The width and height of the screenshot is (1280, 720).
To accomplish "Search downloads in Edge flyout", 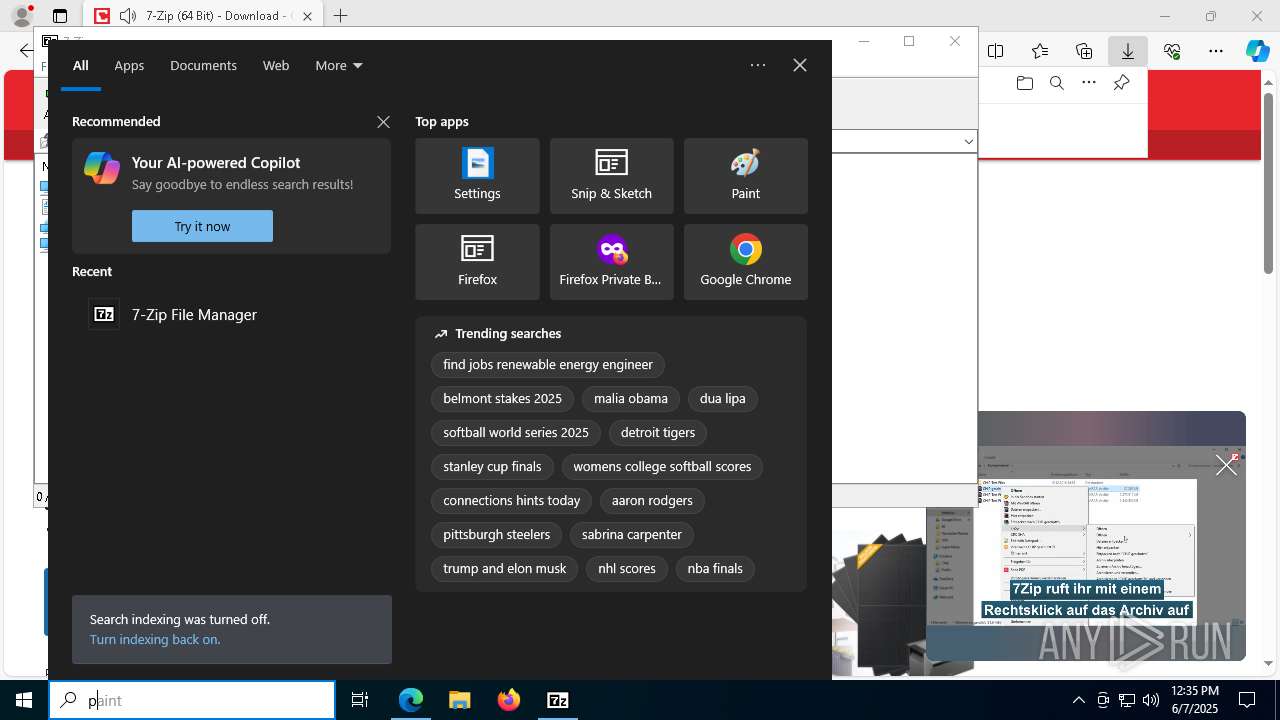I will (x=1056, y=83).
